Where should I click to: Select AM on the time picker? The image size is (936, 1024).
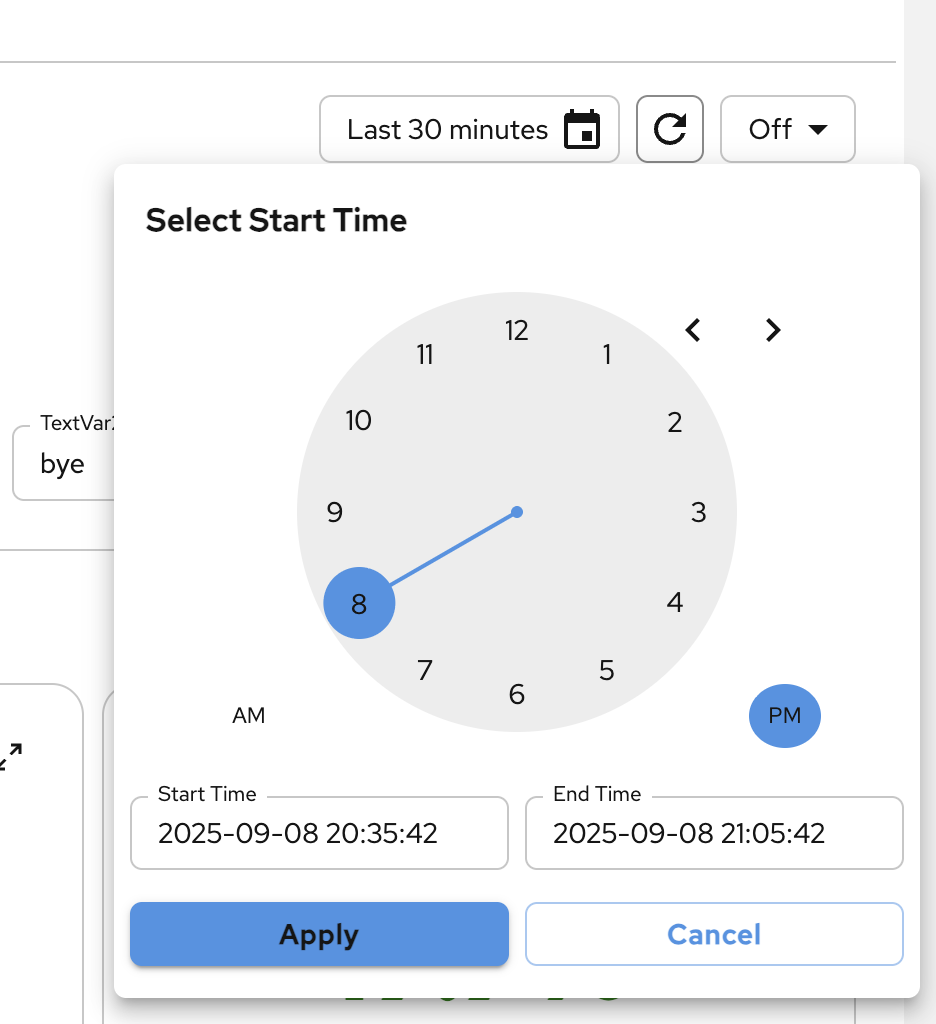[249, 715]
